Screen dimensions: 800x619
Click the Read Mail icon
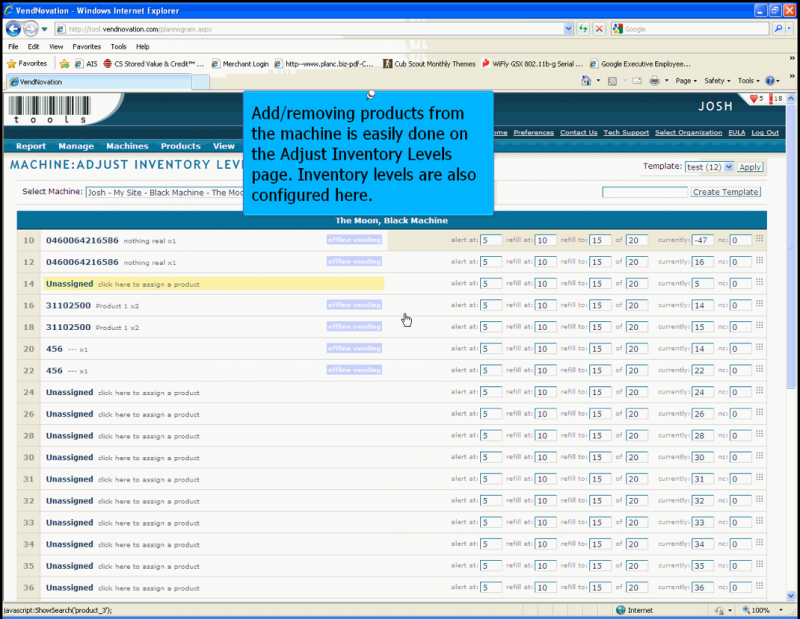(x=637, y=81)
